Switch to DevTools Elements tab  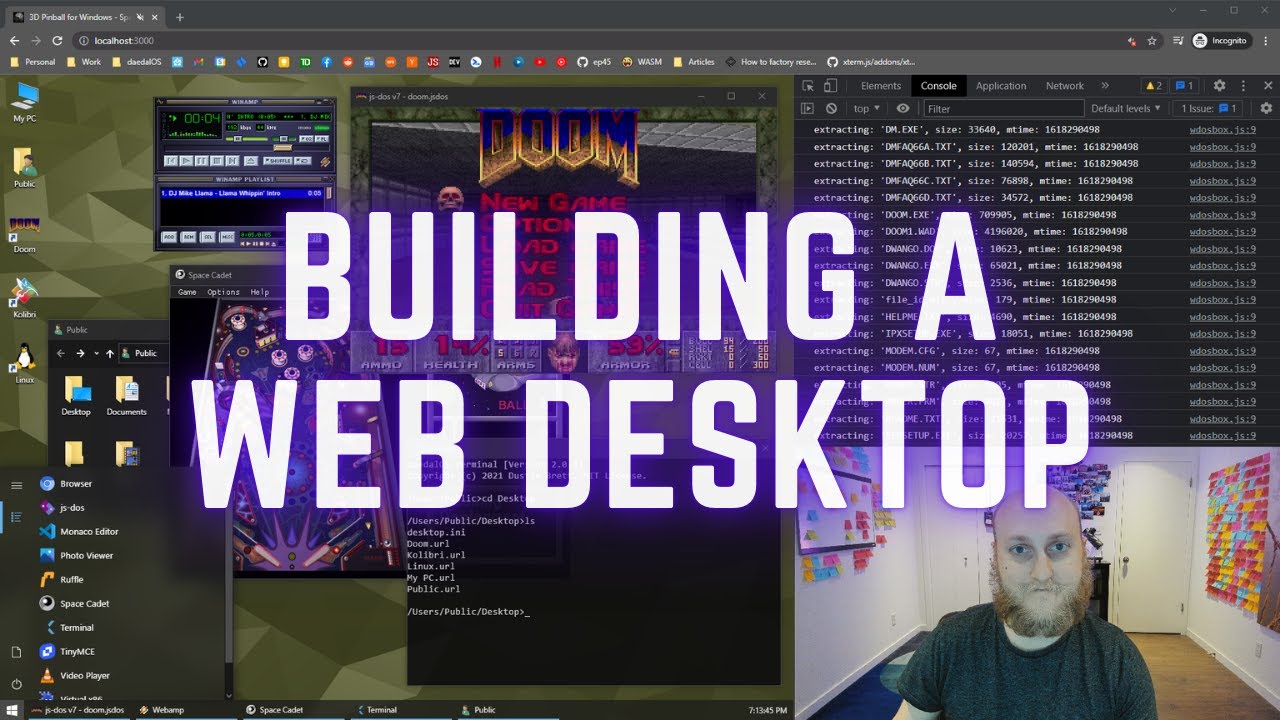pos(881,86)
